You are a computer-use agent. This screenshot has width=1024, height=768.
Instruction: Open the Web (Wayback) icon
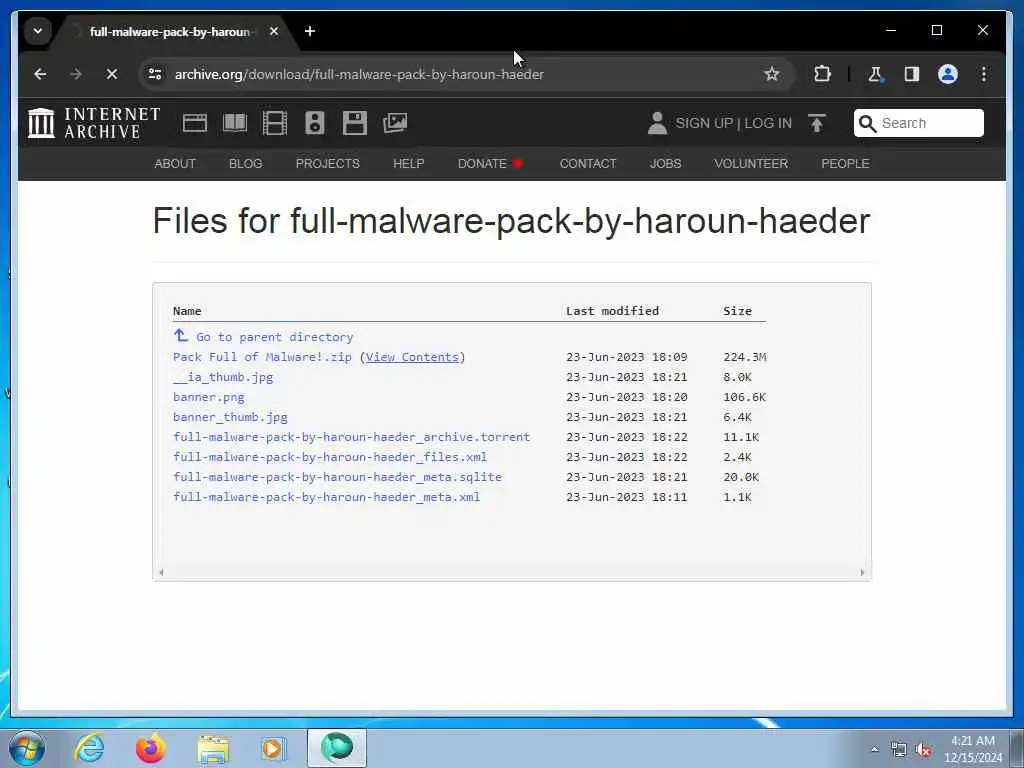pos(195,123)
